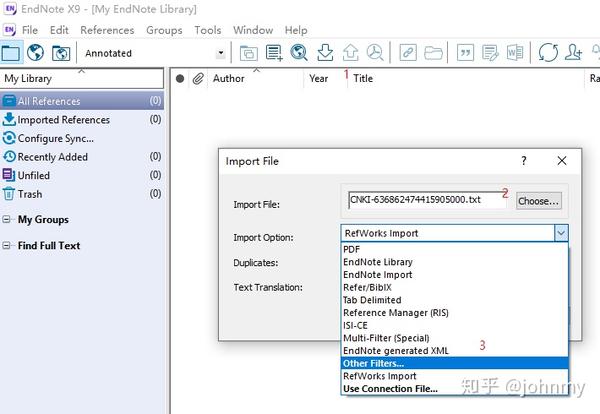
Task: Select Online Search Mode globe icon
Action: [x=35, y=52]
